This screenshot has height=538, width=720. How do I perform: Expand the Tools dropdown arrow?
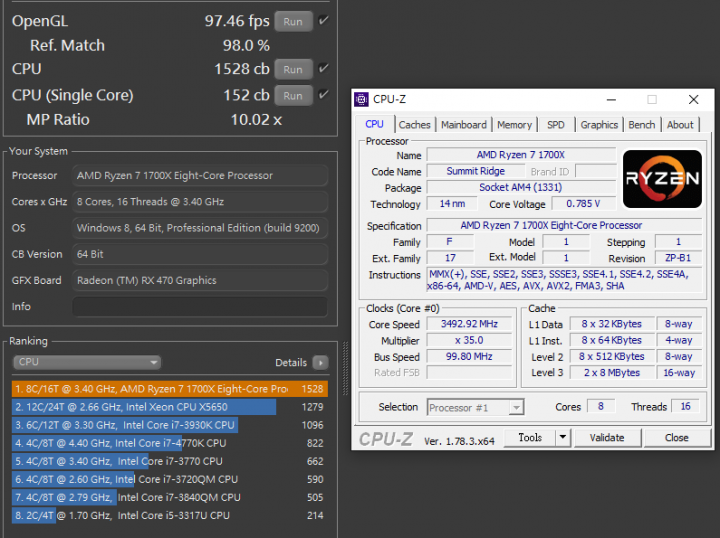tap(562, 437)
